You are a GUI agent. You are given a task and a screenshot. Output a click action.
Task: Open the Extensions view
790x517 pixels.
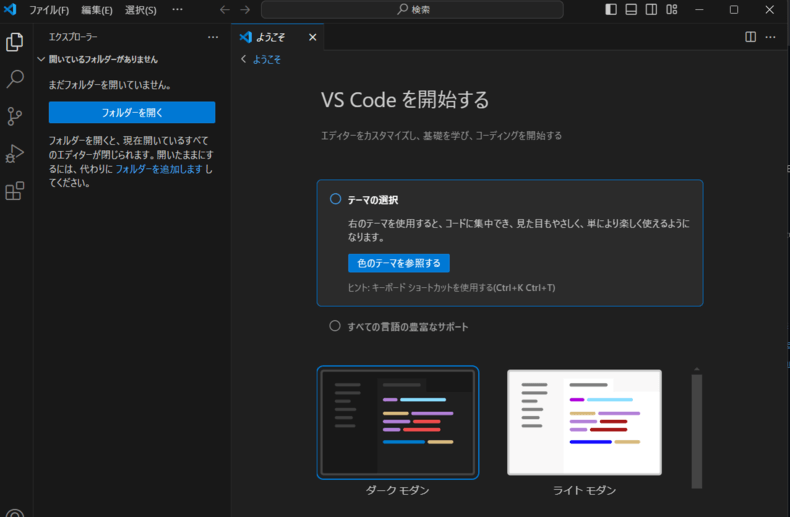[15, 191]
